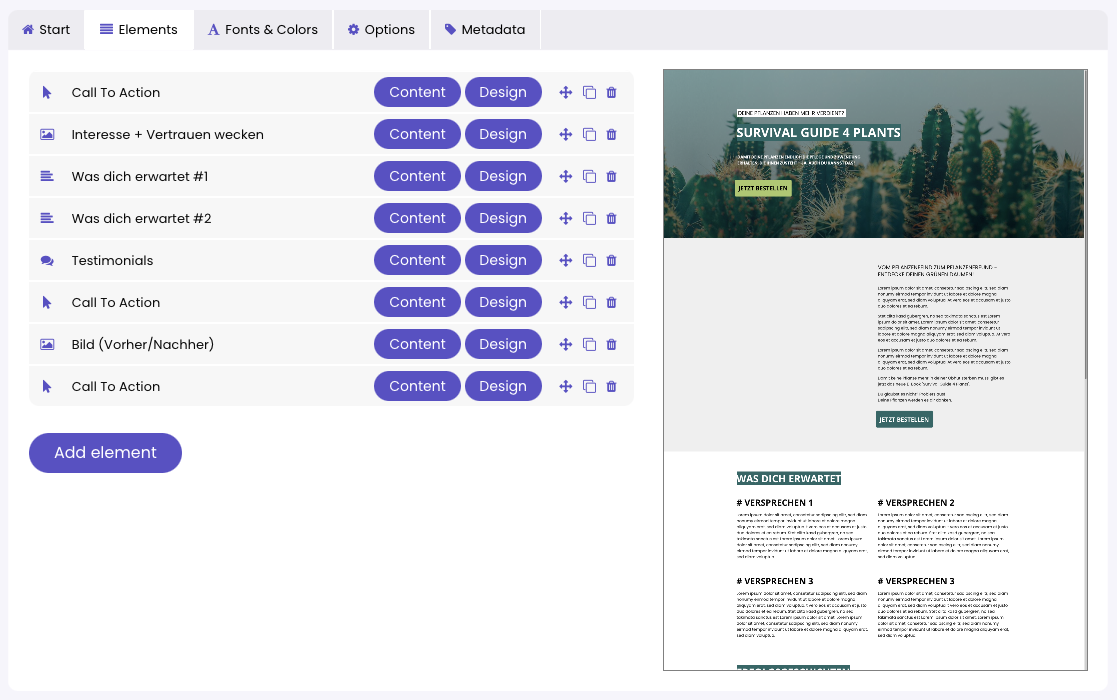Delete the Testimonials element
The image size is (1117, 700).
pyautogui.click(x=612, y=261)
